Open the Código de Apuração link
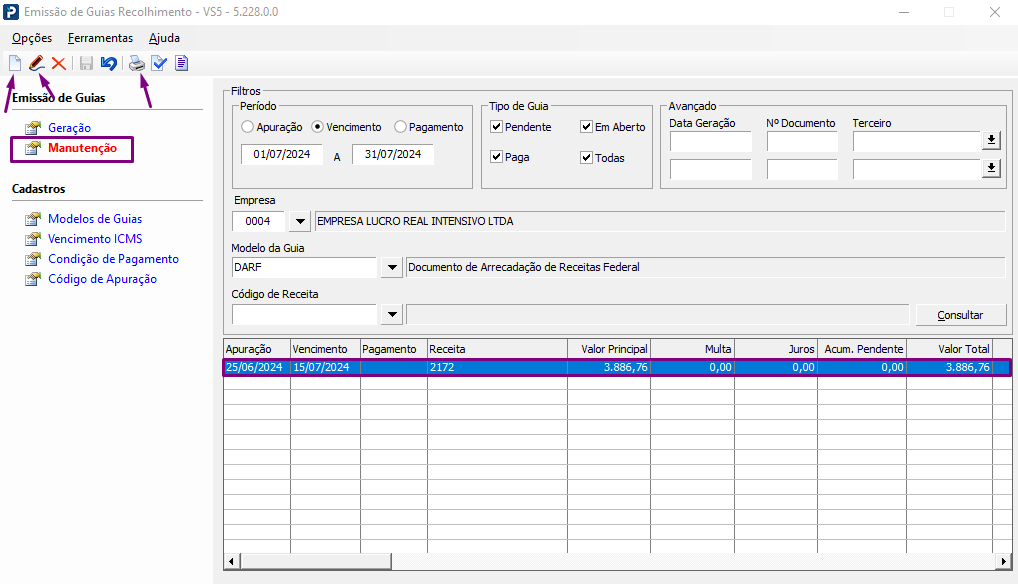This screenshot has height=584, width=1018. (x=103, y=279)
